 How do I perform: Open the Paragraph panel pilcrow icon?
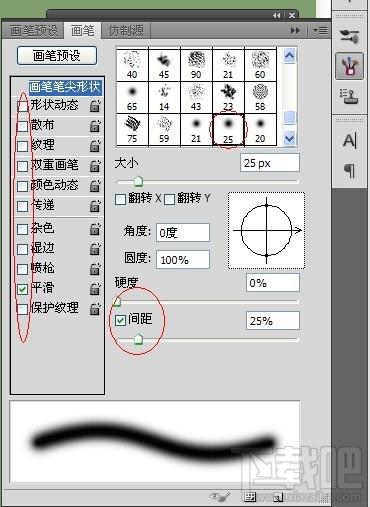point(350,171)
